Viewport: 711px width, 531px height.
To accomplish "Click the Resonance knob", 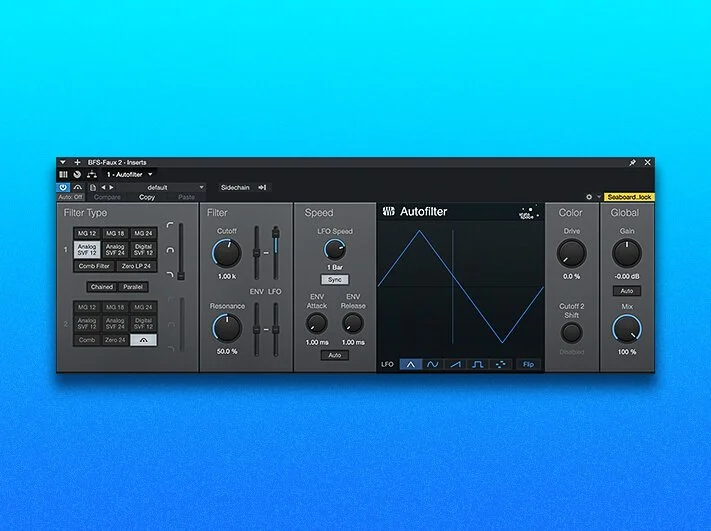I will tap(227, 328).
